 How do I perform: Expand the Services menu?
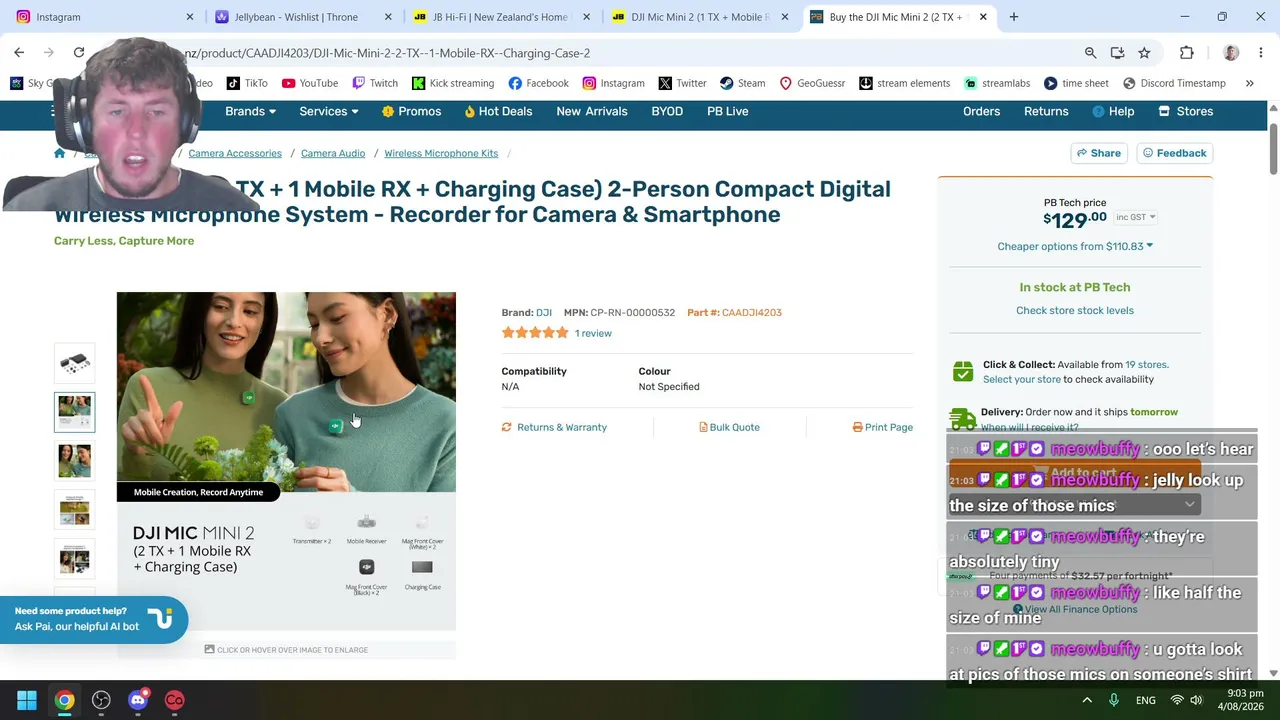pos(329,111)
